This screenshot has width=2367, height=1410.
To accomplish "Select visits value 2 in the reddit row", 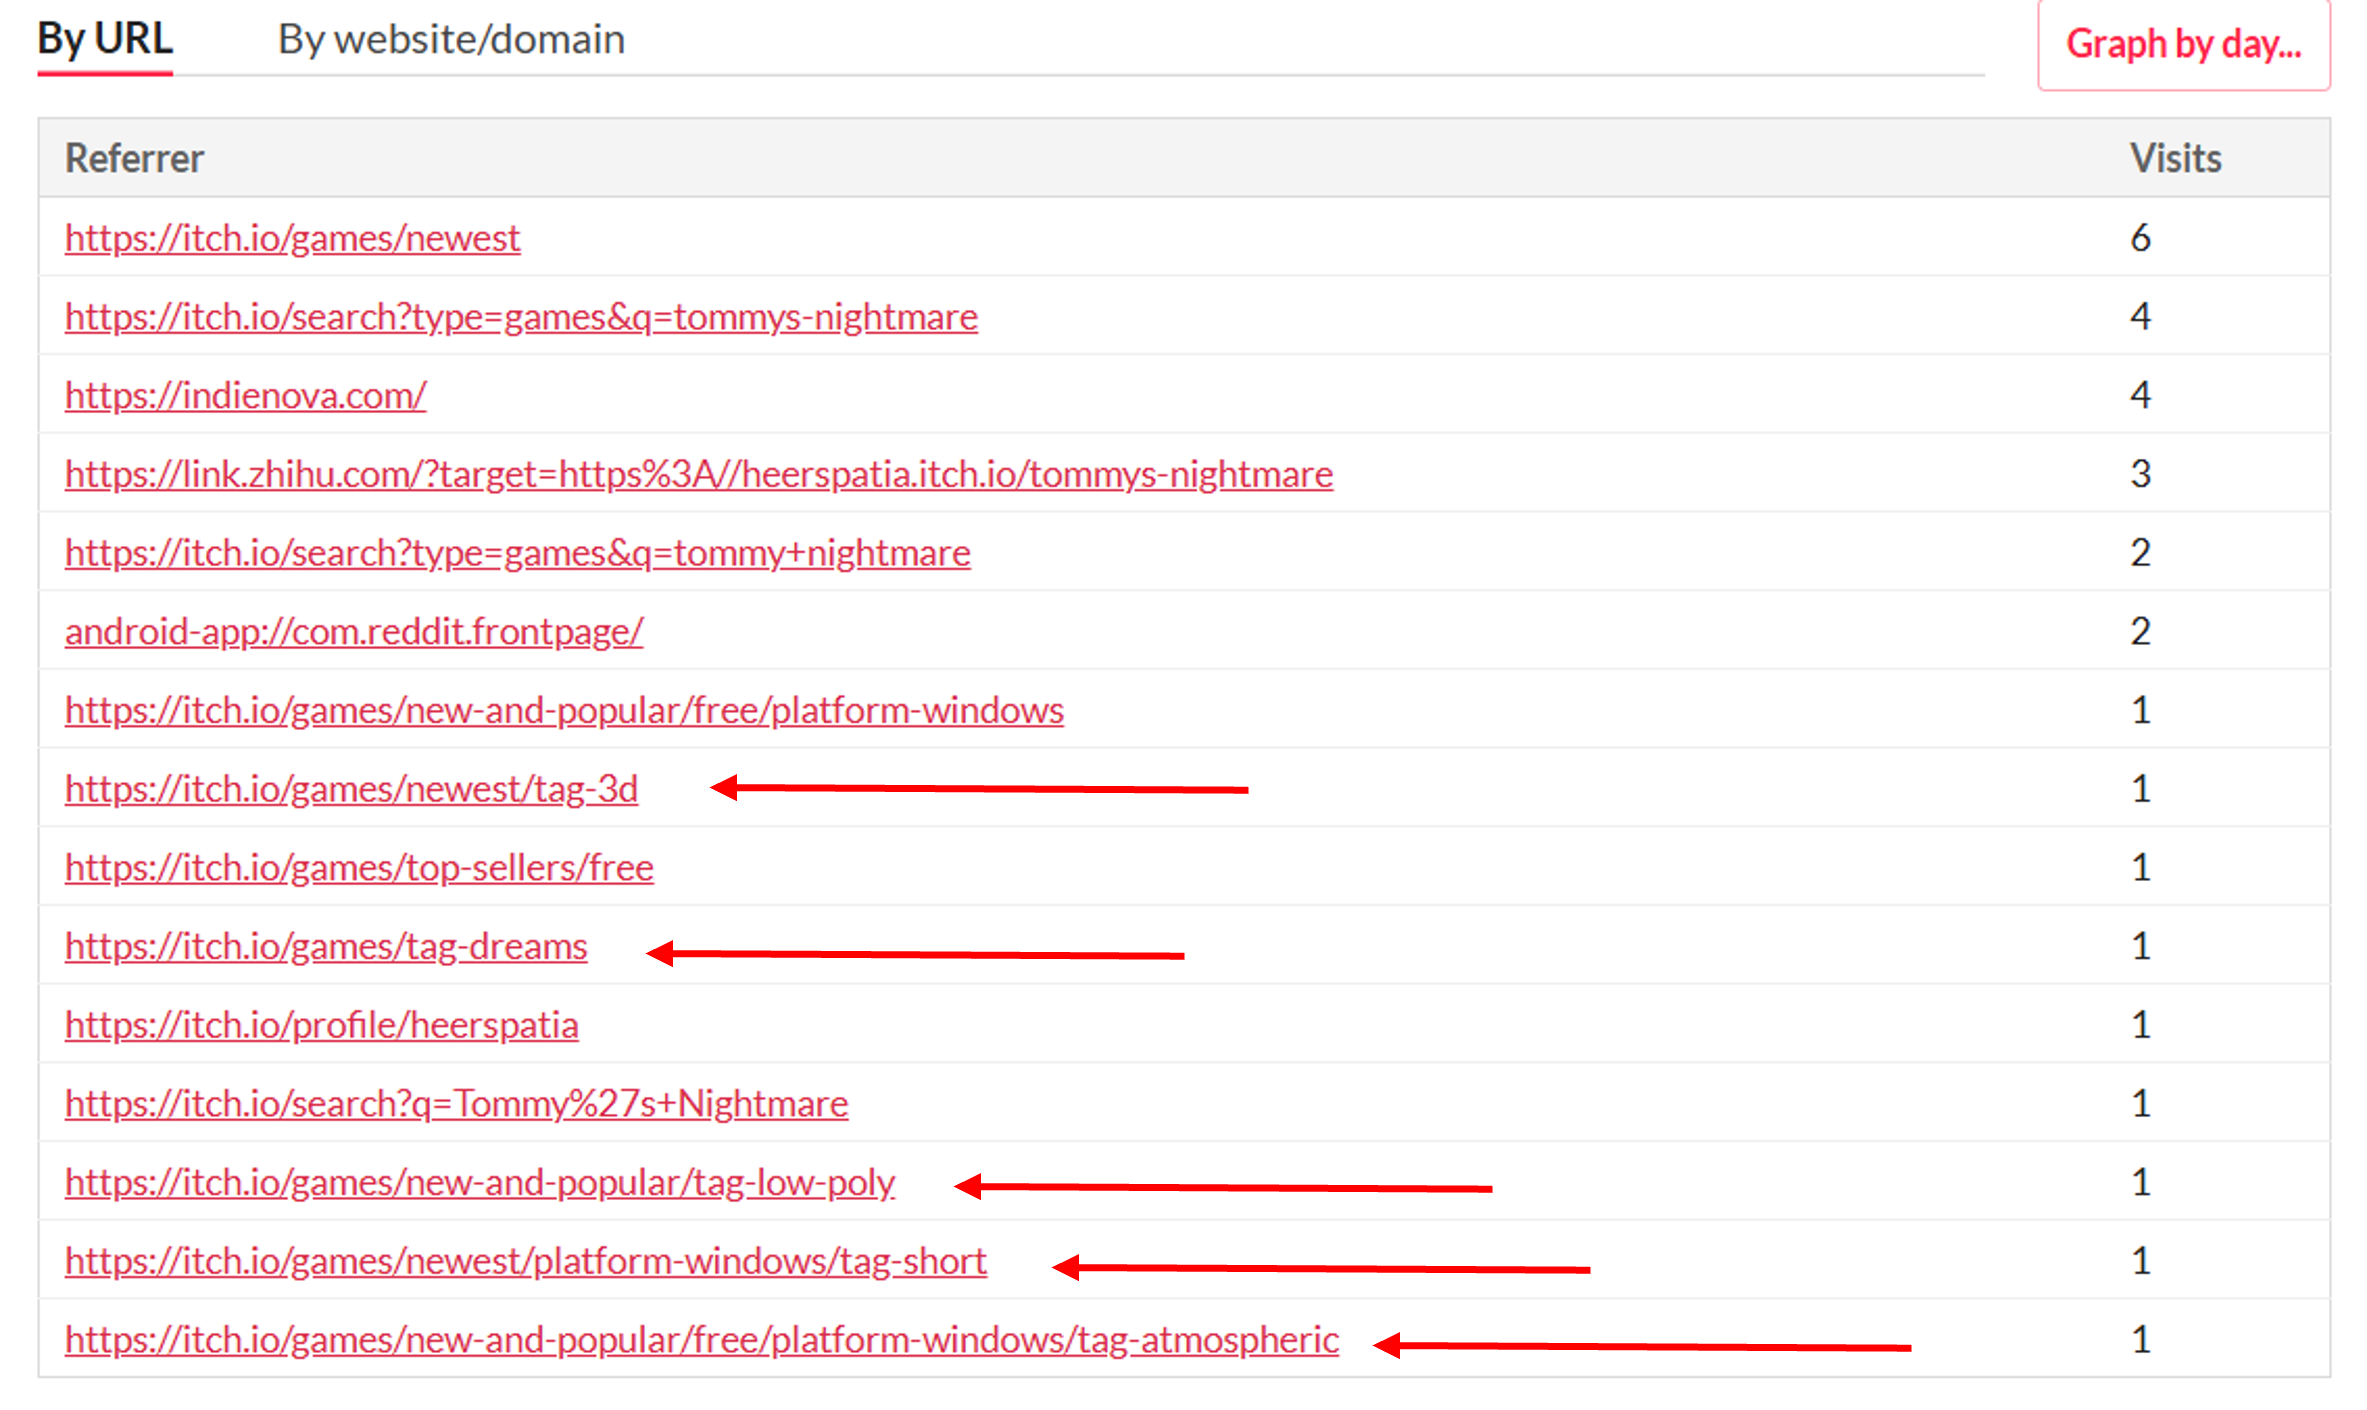I will tap(2140, 632).
